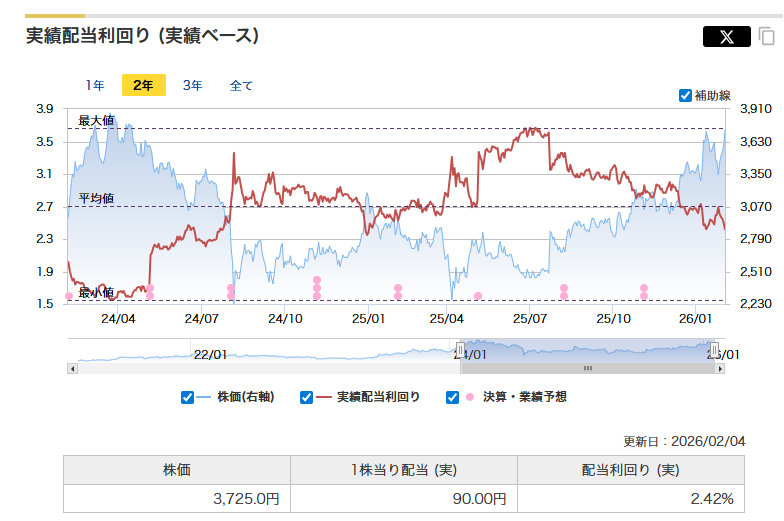Click the scrollbar thumb under the overview chart

pos(588,368)
